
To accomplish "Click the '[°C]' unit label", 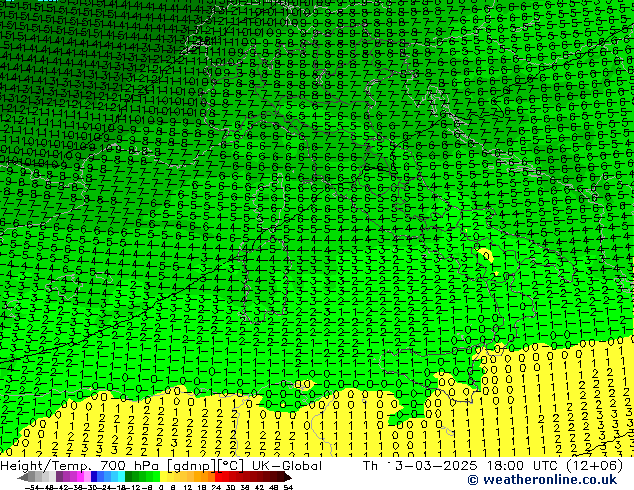I will pos(231,466).
